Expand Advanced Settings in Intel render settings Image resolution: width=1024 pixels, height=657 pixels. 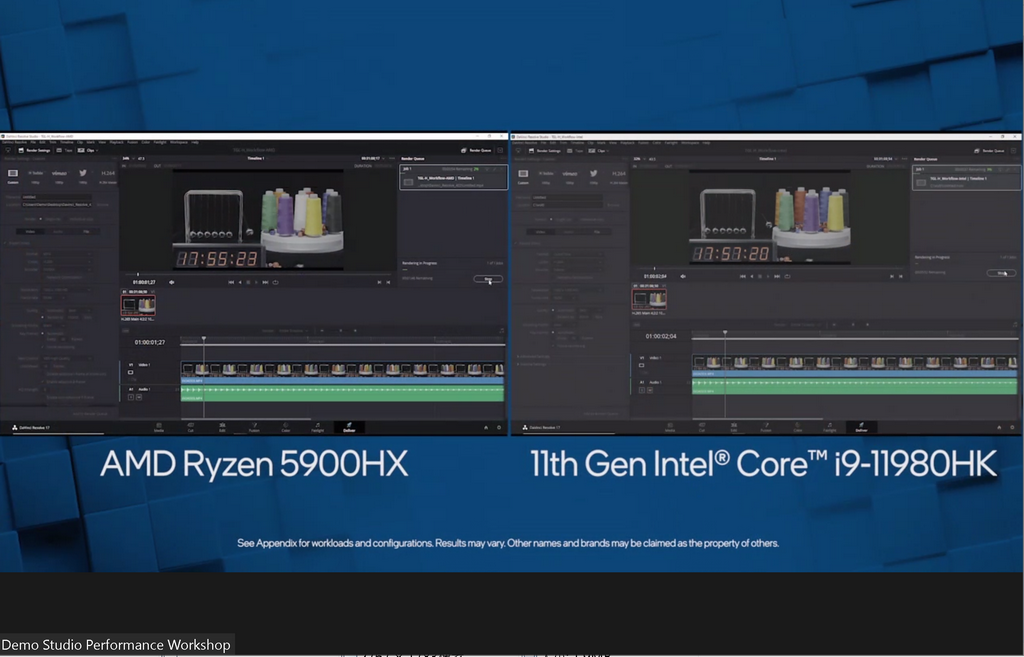point(533,357)
